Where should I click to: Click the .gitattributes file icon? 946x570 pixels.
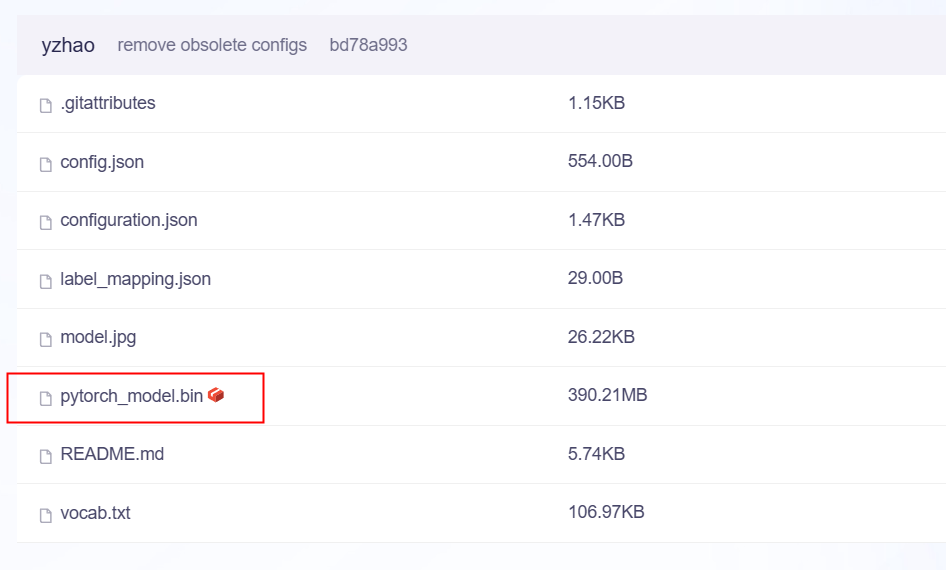[45, 105]
